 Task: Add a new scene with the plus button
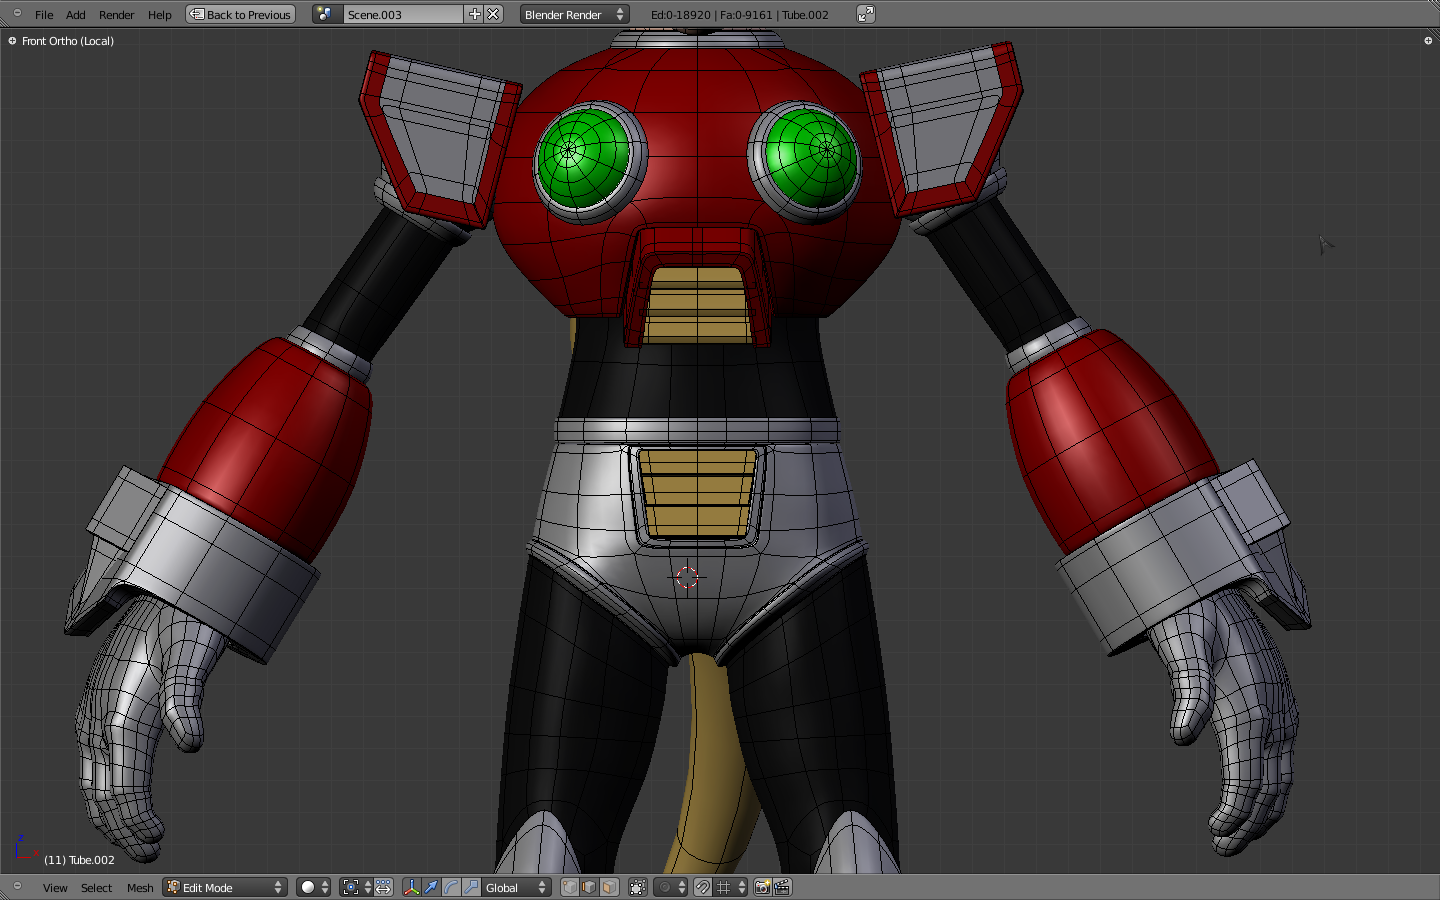coord(474,15)
